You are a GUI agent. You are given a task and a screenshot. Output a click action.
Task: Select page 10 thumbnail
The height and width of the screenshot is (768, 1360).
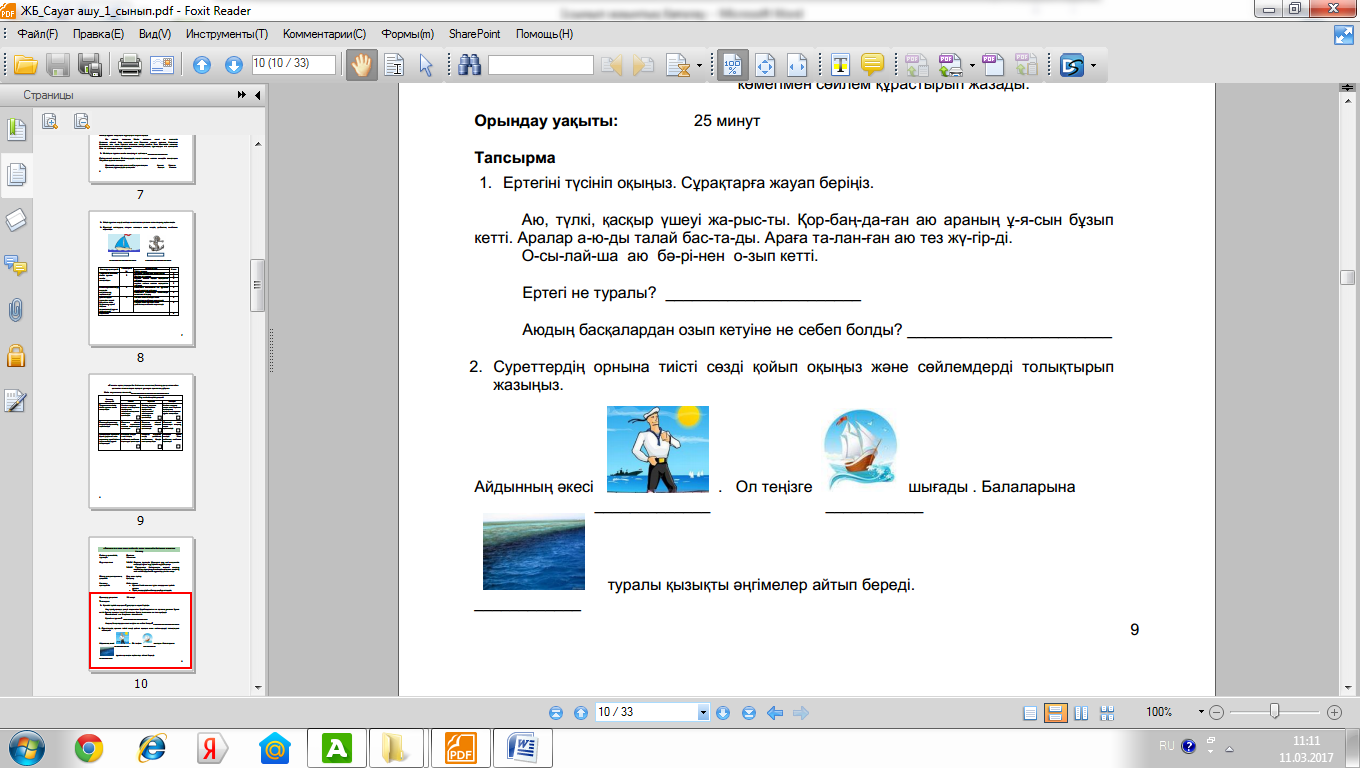pyautogui.click(x=141, y=604)
